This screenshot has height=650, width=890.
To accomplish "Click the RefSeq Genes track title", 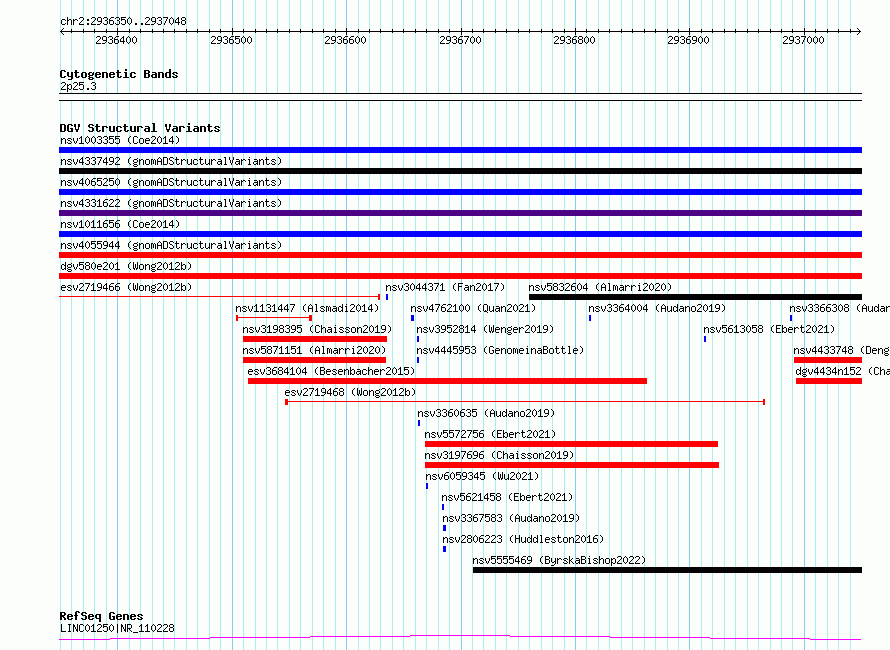I will (x=101, y=617).
